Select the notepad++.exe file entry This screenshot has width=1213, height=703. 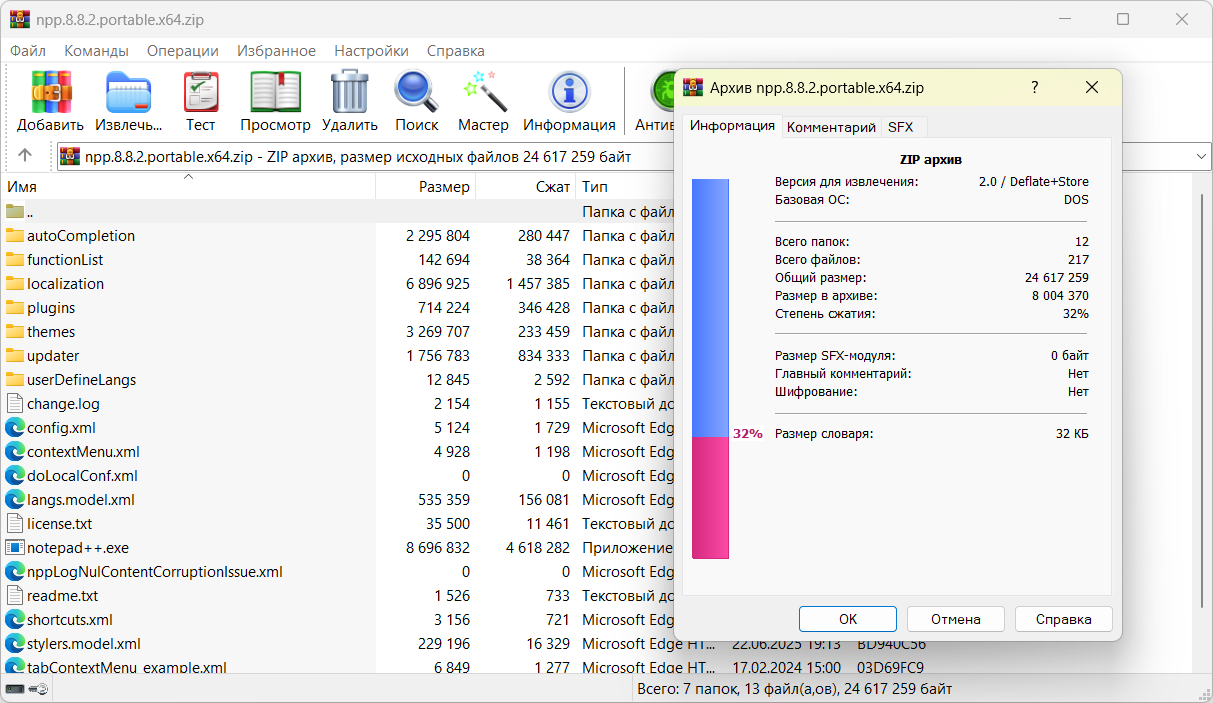coord(78,548)
